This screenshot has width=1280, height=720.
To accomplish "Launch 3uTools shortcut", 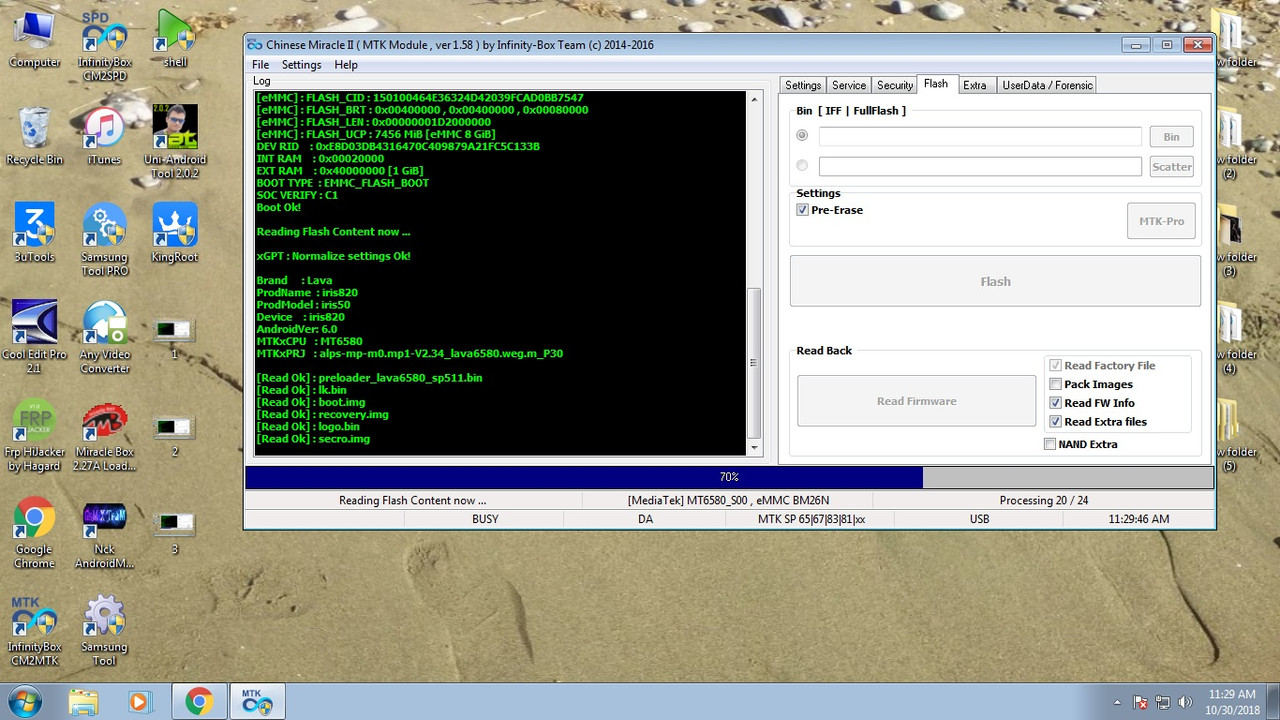I will (x=34, y=234).
